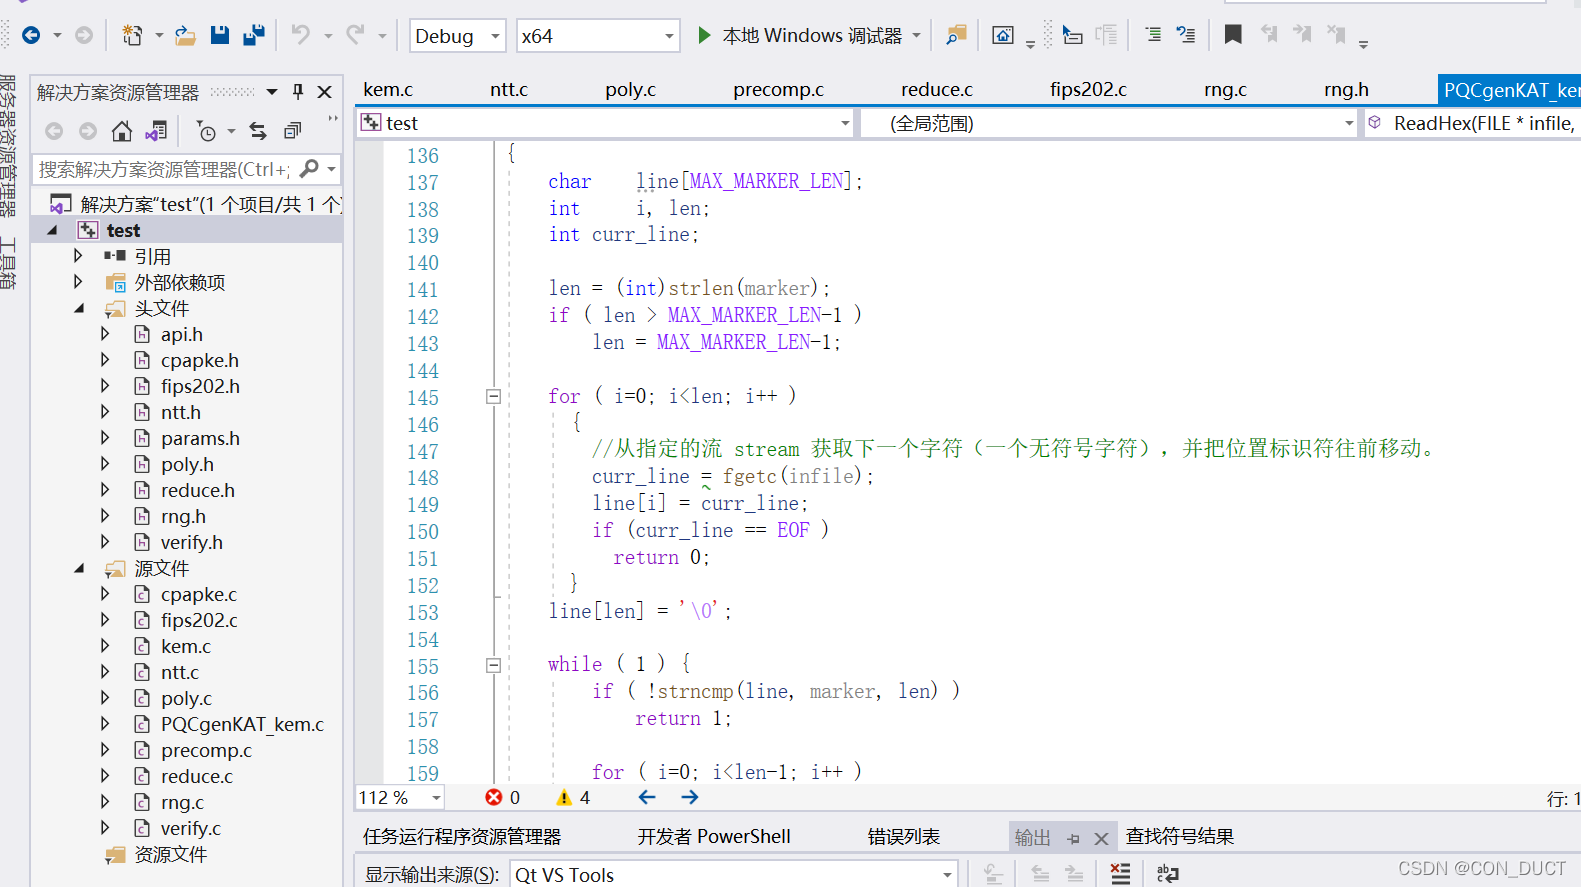The height and width of the screenshot is (887, 1581).
Task: Click the Save All icon
Action: pos(254,35)
